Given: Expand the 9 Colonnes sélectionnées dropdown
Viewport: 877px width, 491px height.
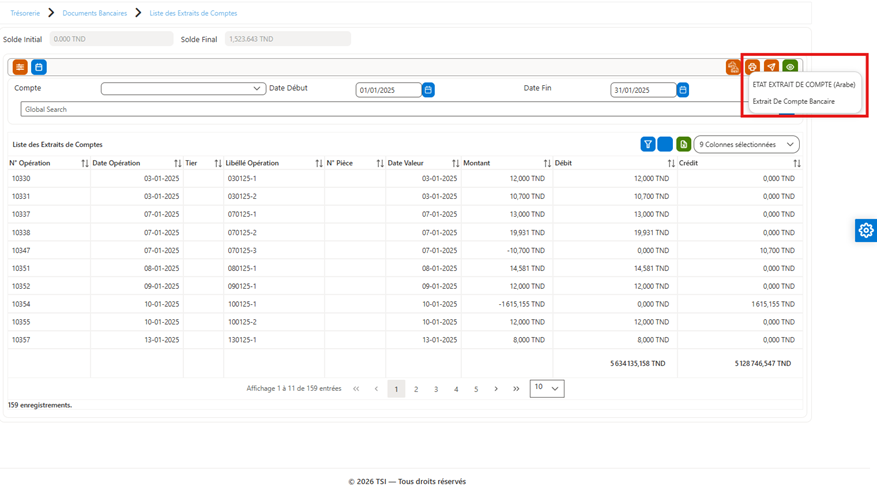Looking at the screenshot, I should 747,144.
